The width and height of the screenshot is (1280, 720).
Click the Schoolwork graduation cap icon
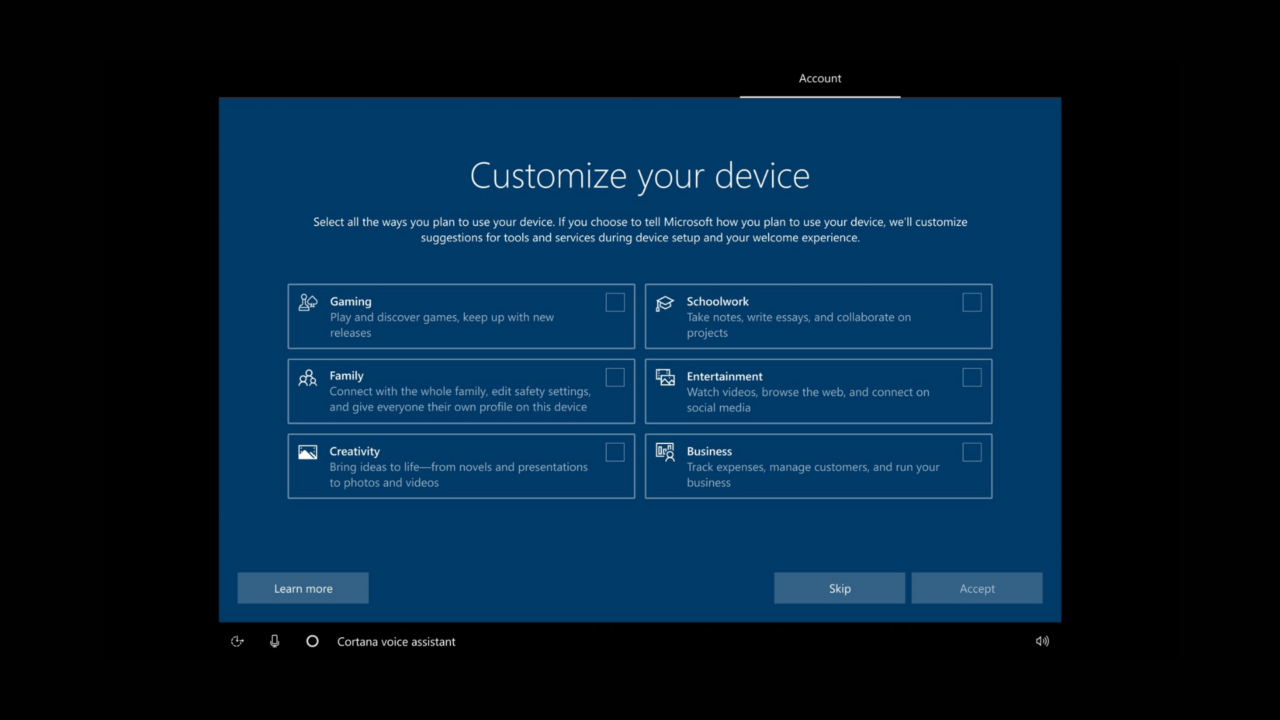pyautogui.click(x=665, y=302)
